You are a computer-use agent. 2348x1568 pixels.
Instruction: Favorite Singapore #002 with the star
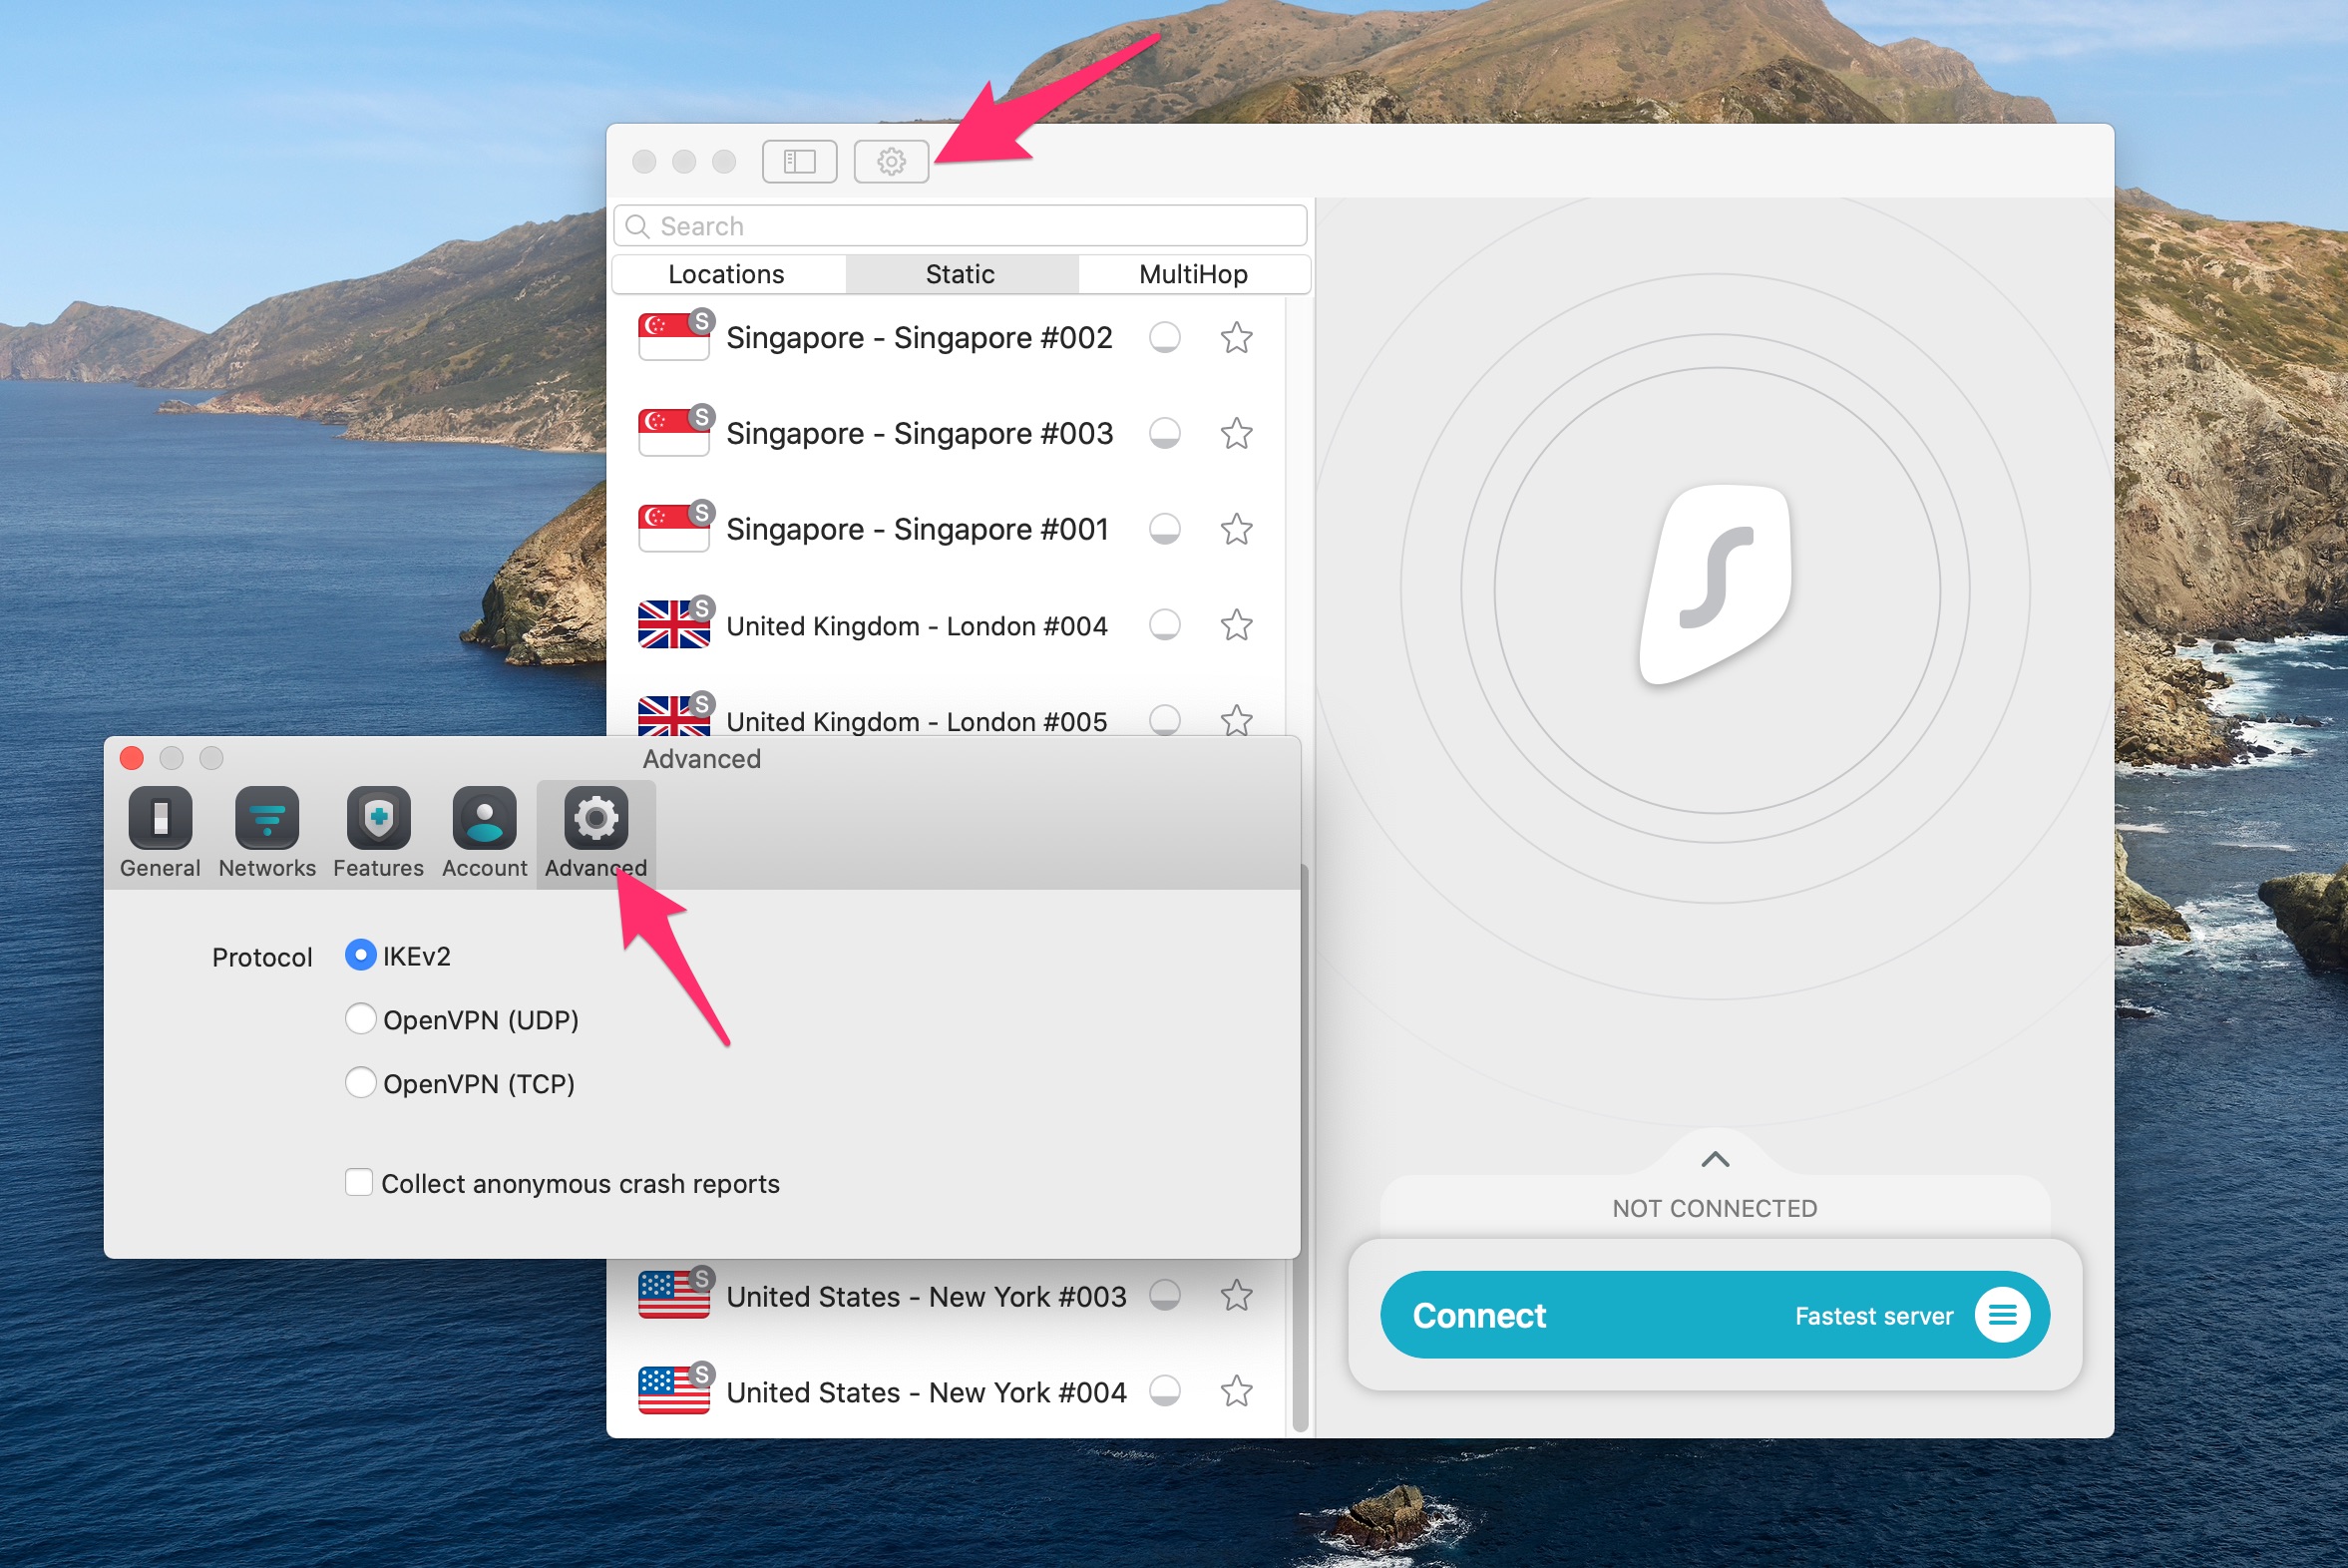[x=1236, y=338]
